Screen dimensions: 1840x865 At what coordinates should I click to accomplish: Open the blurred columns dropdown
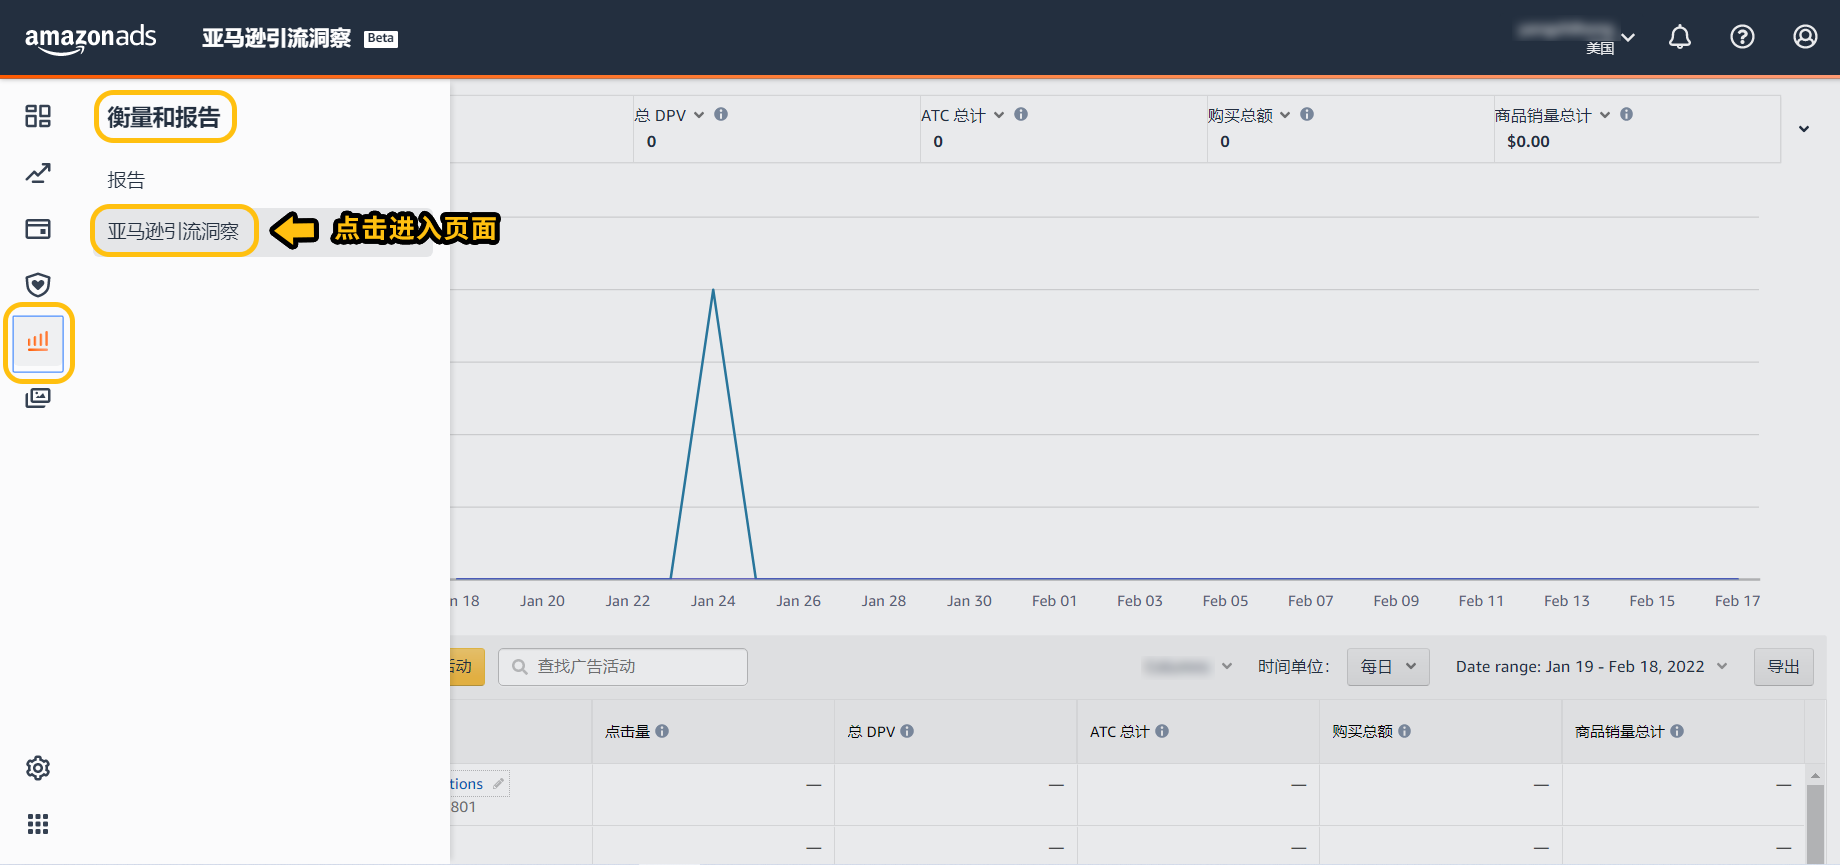tap(1188, 667)
